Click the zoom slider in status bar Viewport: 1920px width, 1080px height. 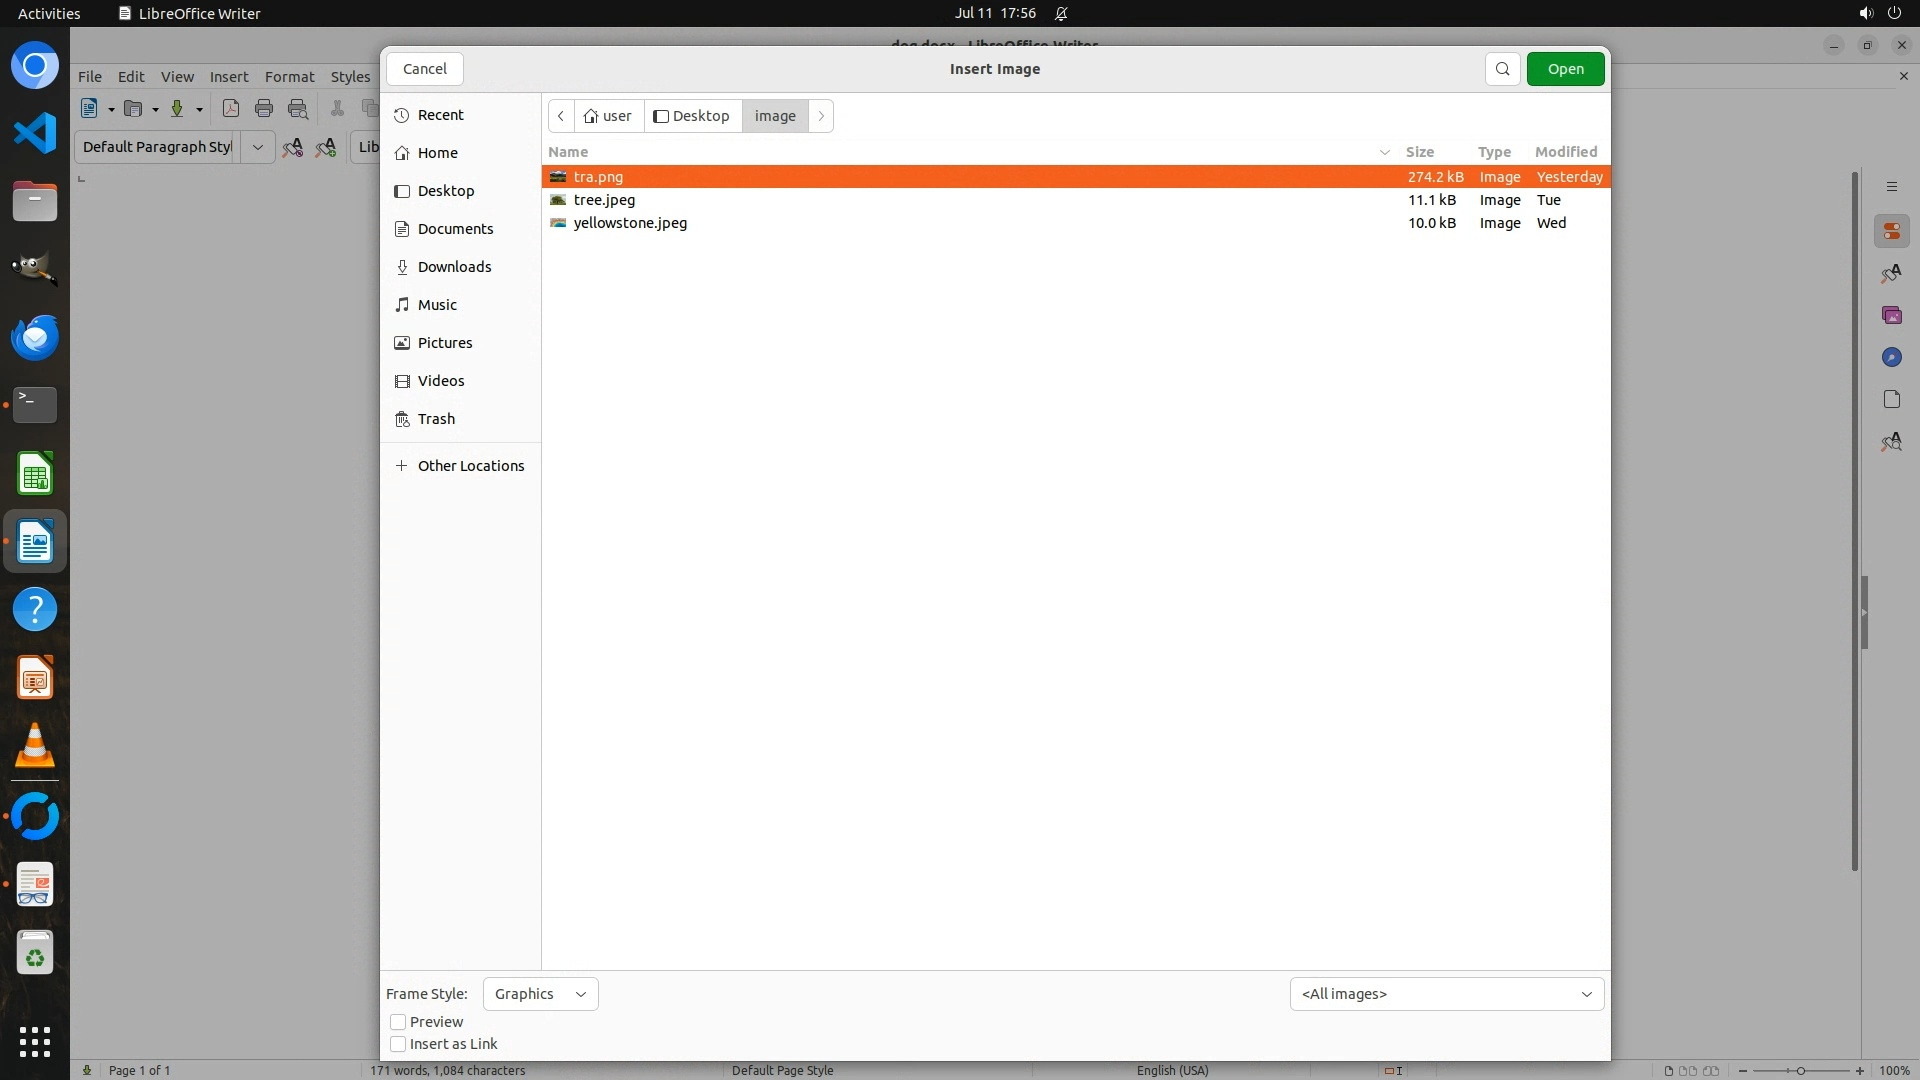(x=1800, y=1071)
